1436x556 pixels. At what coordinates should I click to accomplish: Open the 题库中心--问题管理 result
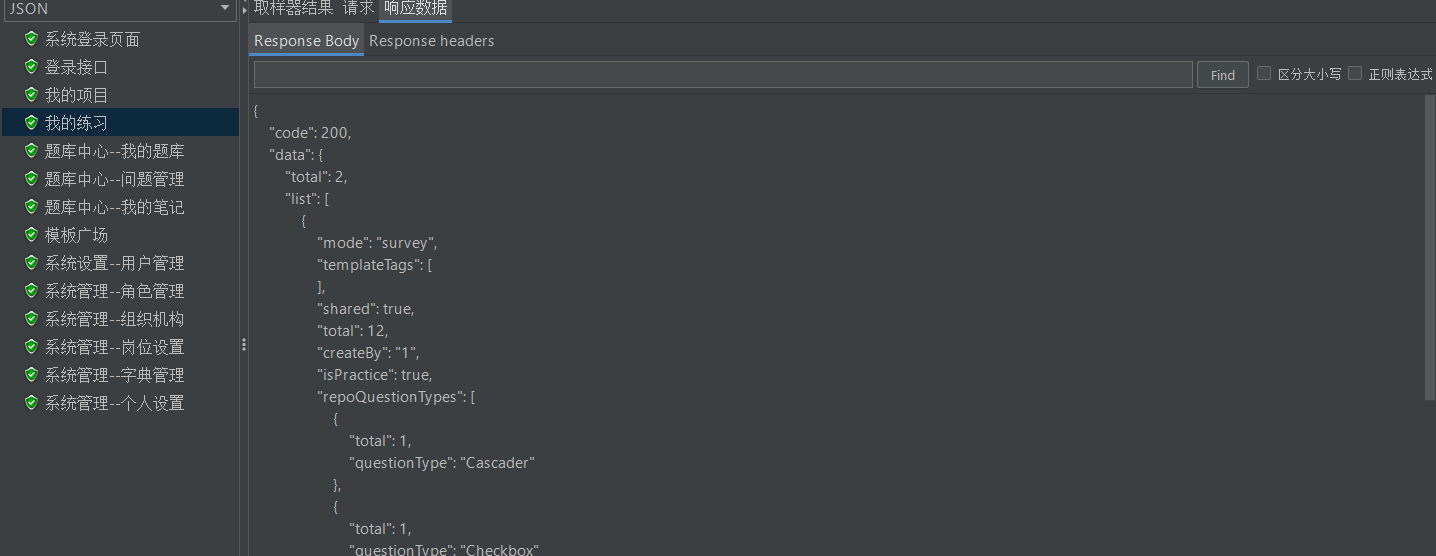114,179
